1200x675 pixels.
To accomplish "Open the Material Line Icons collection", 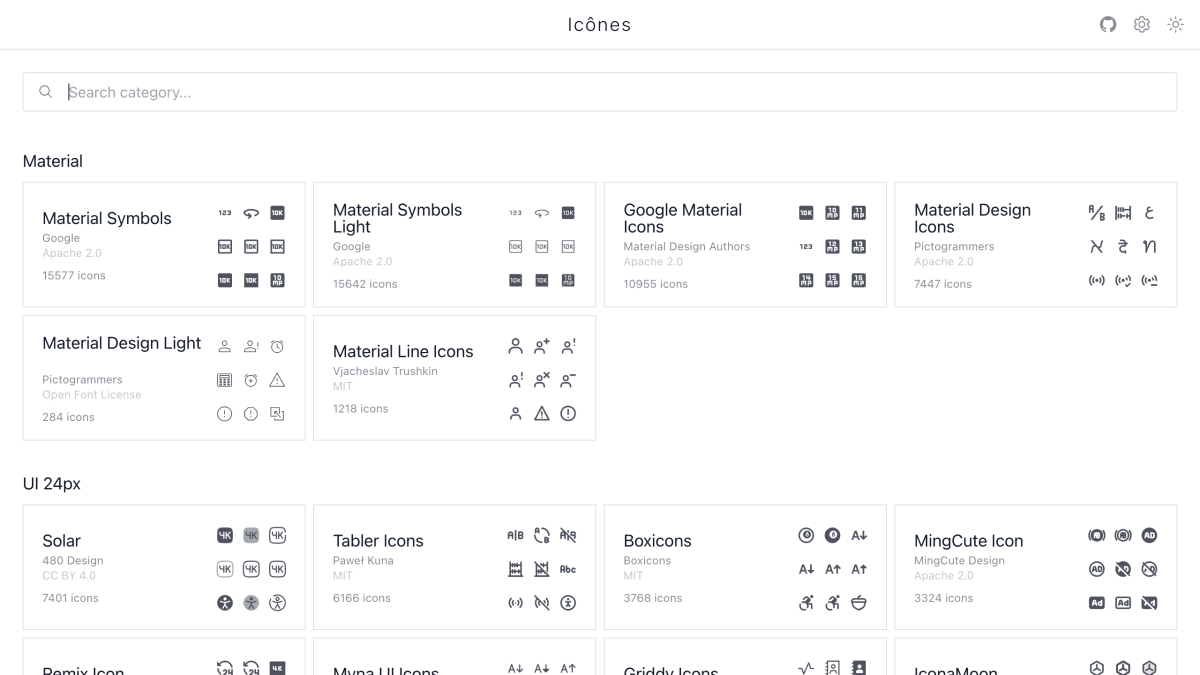I will point(454,378).
